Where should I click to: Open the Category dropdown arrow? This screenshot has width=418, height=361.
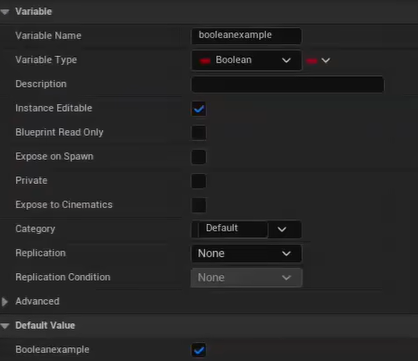tap(282, 229)
